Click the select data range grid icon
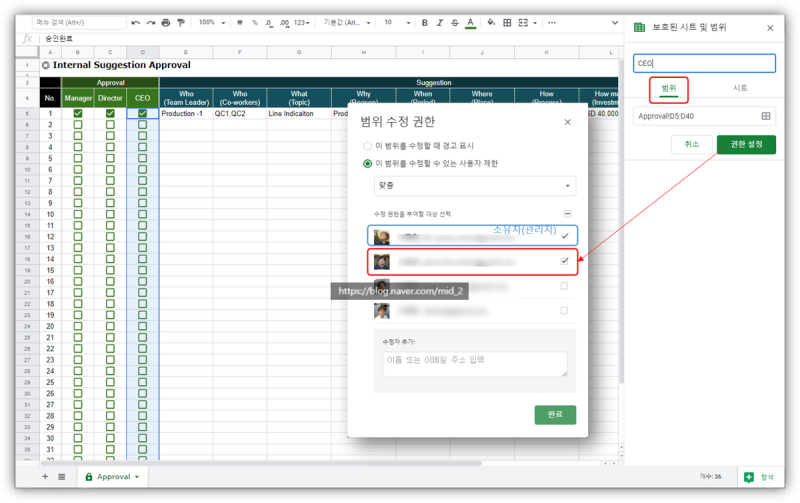The height and width of the screenshot is (503, 800). 765,116
